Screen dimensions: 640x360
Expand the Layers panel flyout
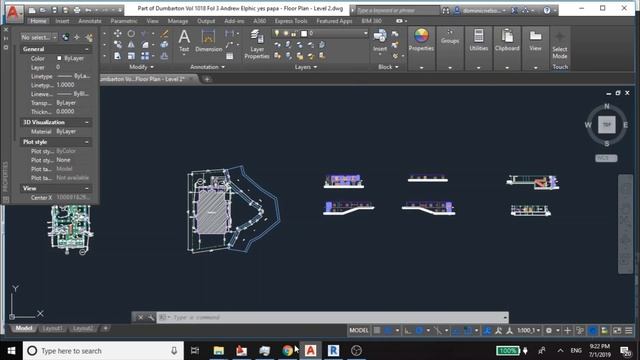click(306, 67)
